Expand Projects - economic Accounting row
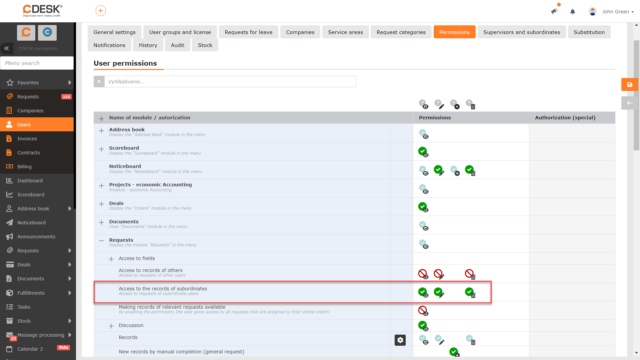The height and width of the screenshot is (360, 640). point(101,186)
